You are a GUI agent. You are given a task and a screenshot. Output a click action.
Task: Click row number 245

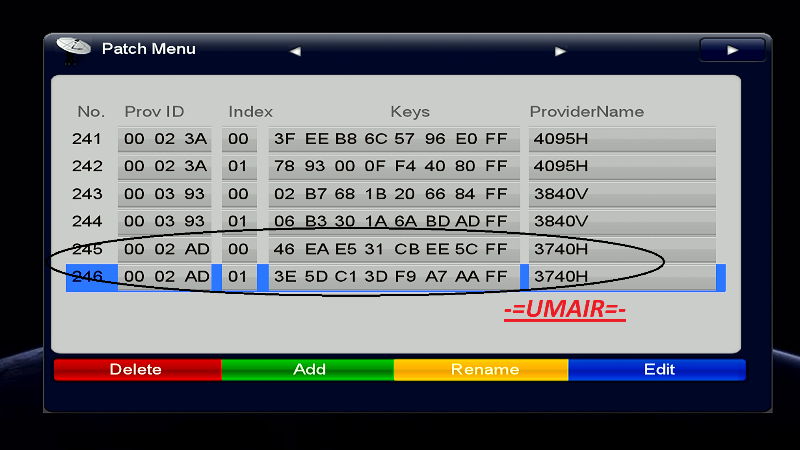pyautogui.click(x=87, y=249)
